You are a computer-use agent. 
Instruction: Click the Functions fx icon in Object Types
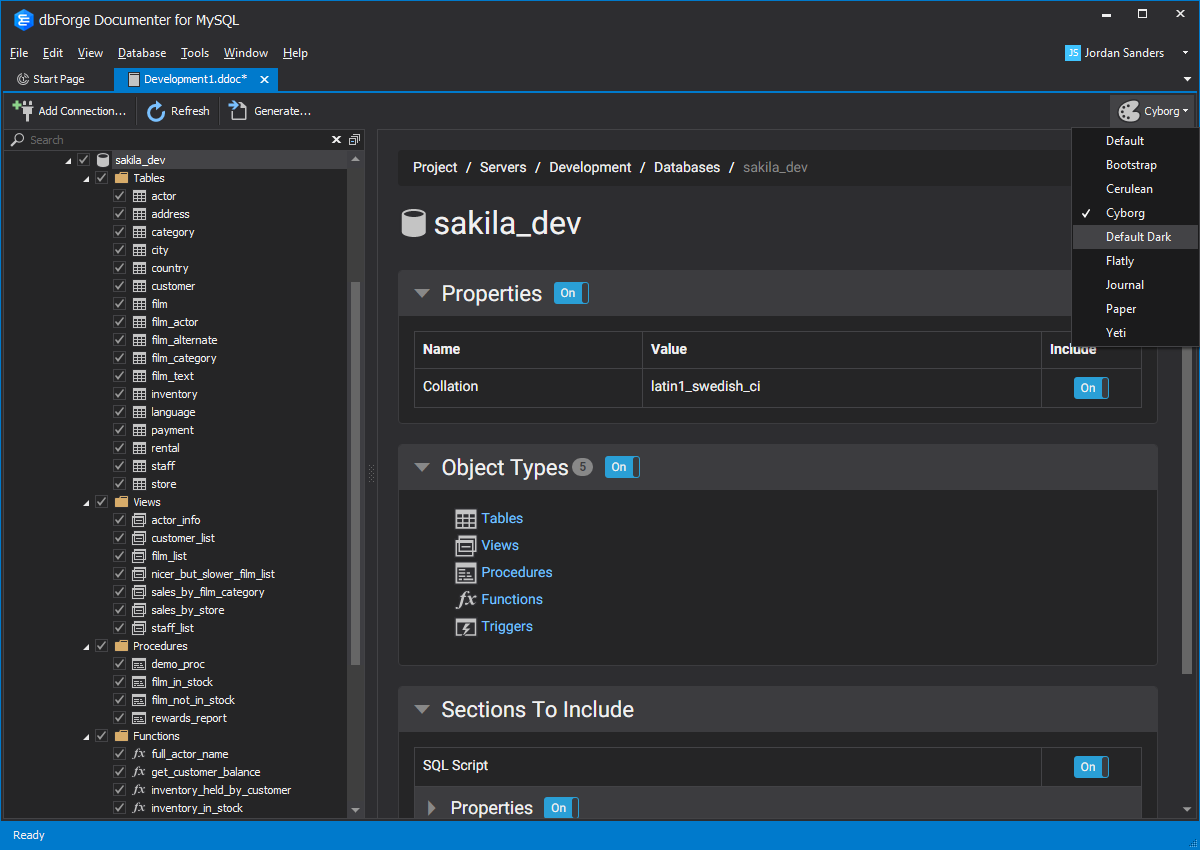click(x=465, y=600)
